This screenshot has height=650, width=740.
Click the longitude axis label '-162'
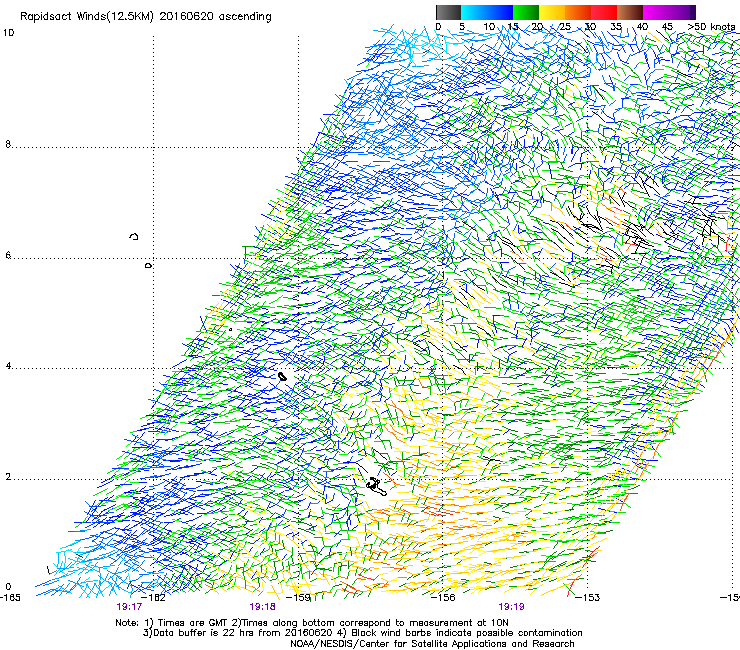coord(155,598)
